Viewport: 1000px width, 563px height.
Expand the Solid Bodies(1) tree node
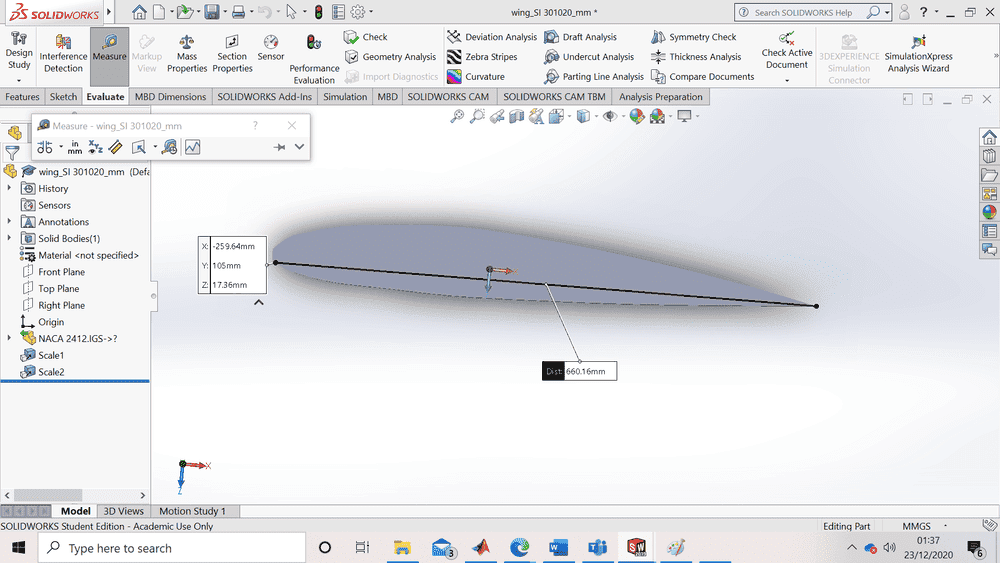pos(10,238)
